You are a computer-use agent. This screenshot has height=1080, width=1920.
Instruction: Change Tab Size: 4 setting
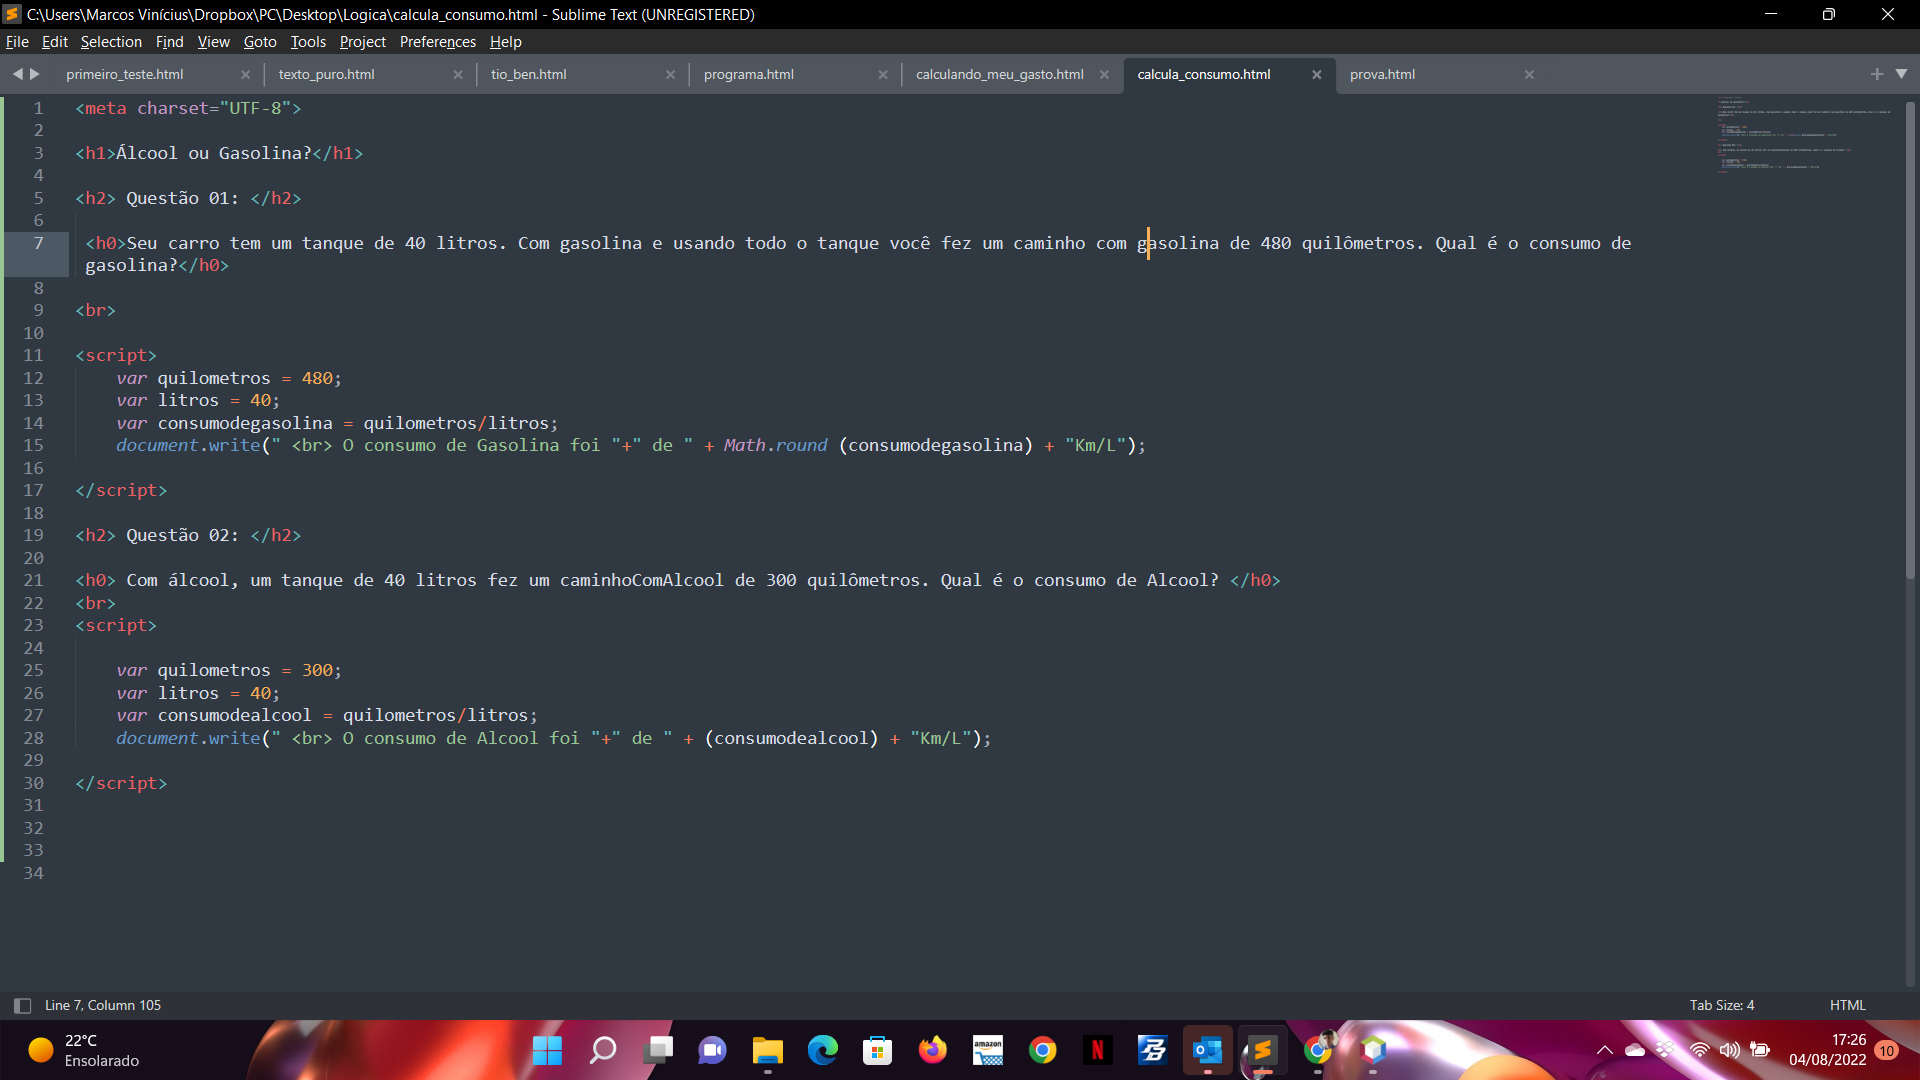pos(1722,1005)
